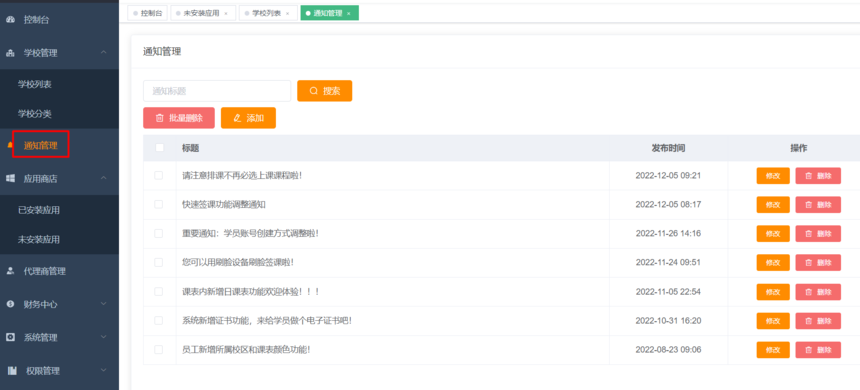This screenshot has height=390, width=860.
Task: Click the windows icon beside 应用商店
Action: coord(10,178)
